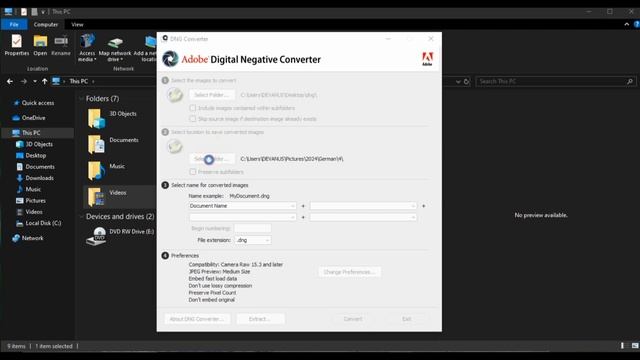Screen dimensions: 640x360
Task: Click the source Select Folder button
Action: [x=212, y=95]
